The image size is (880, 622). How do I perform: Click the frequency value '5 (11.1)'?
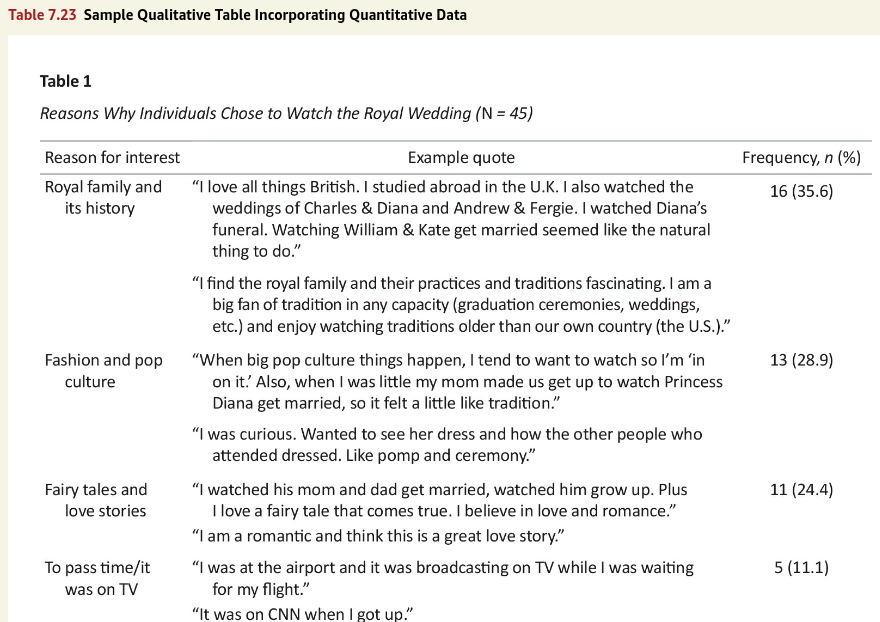pyautogui.click(x=801, y=568)
